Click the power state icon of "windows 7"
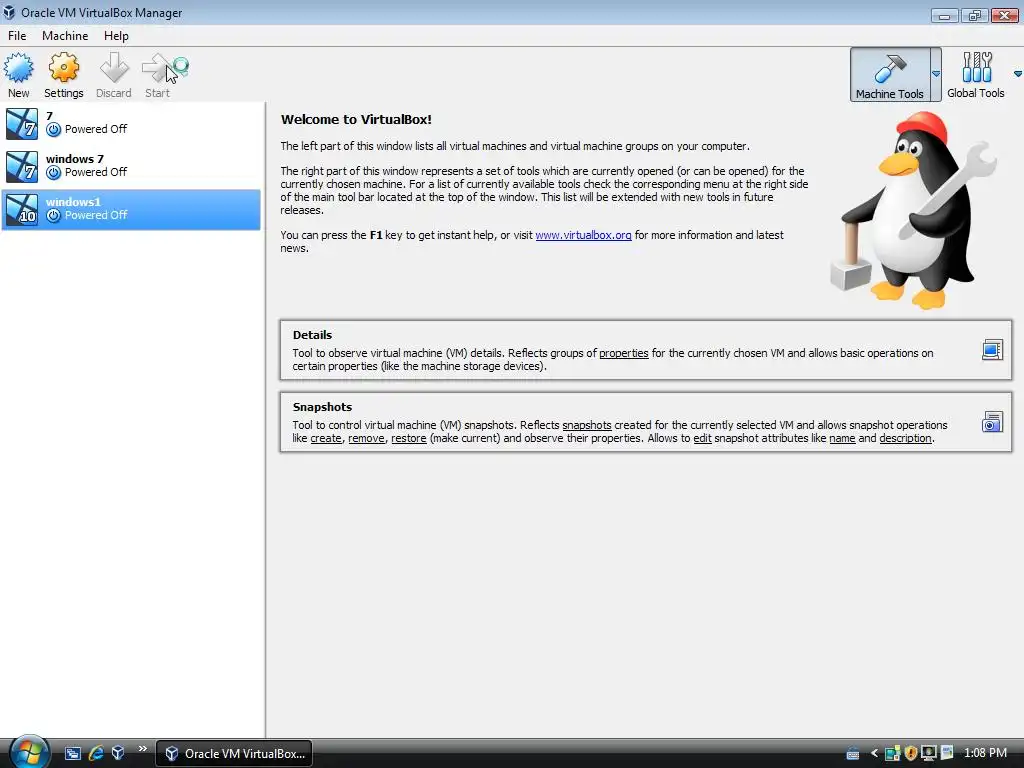The image size is (1024, 768). click(54, 172)
